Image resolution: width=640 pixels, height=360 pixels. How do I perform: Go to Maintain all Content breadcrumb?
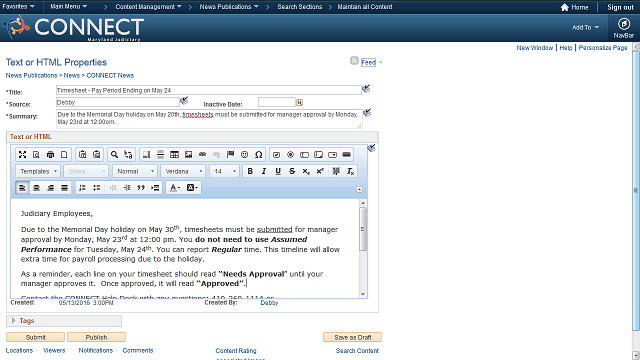coord(365,7)
